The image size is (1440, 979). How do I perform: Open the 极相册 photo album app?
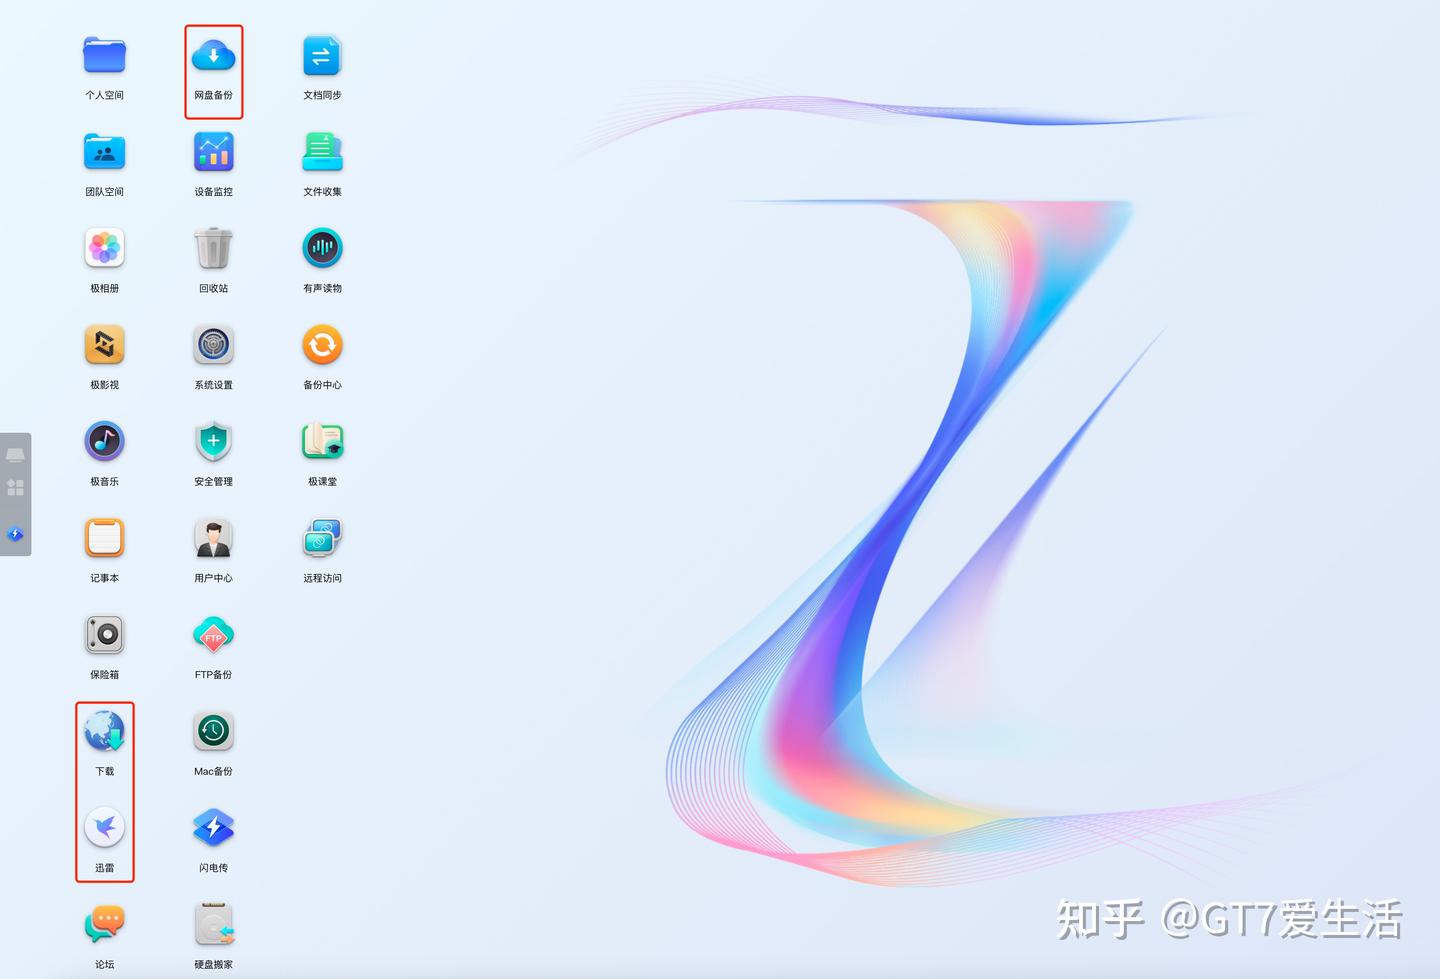(104, 247)
